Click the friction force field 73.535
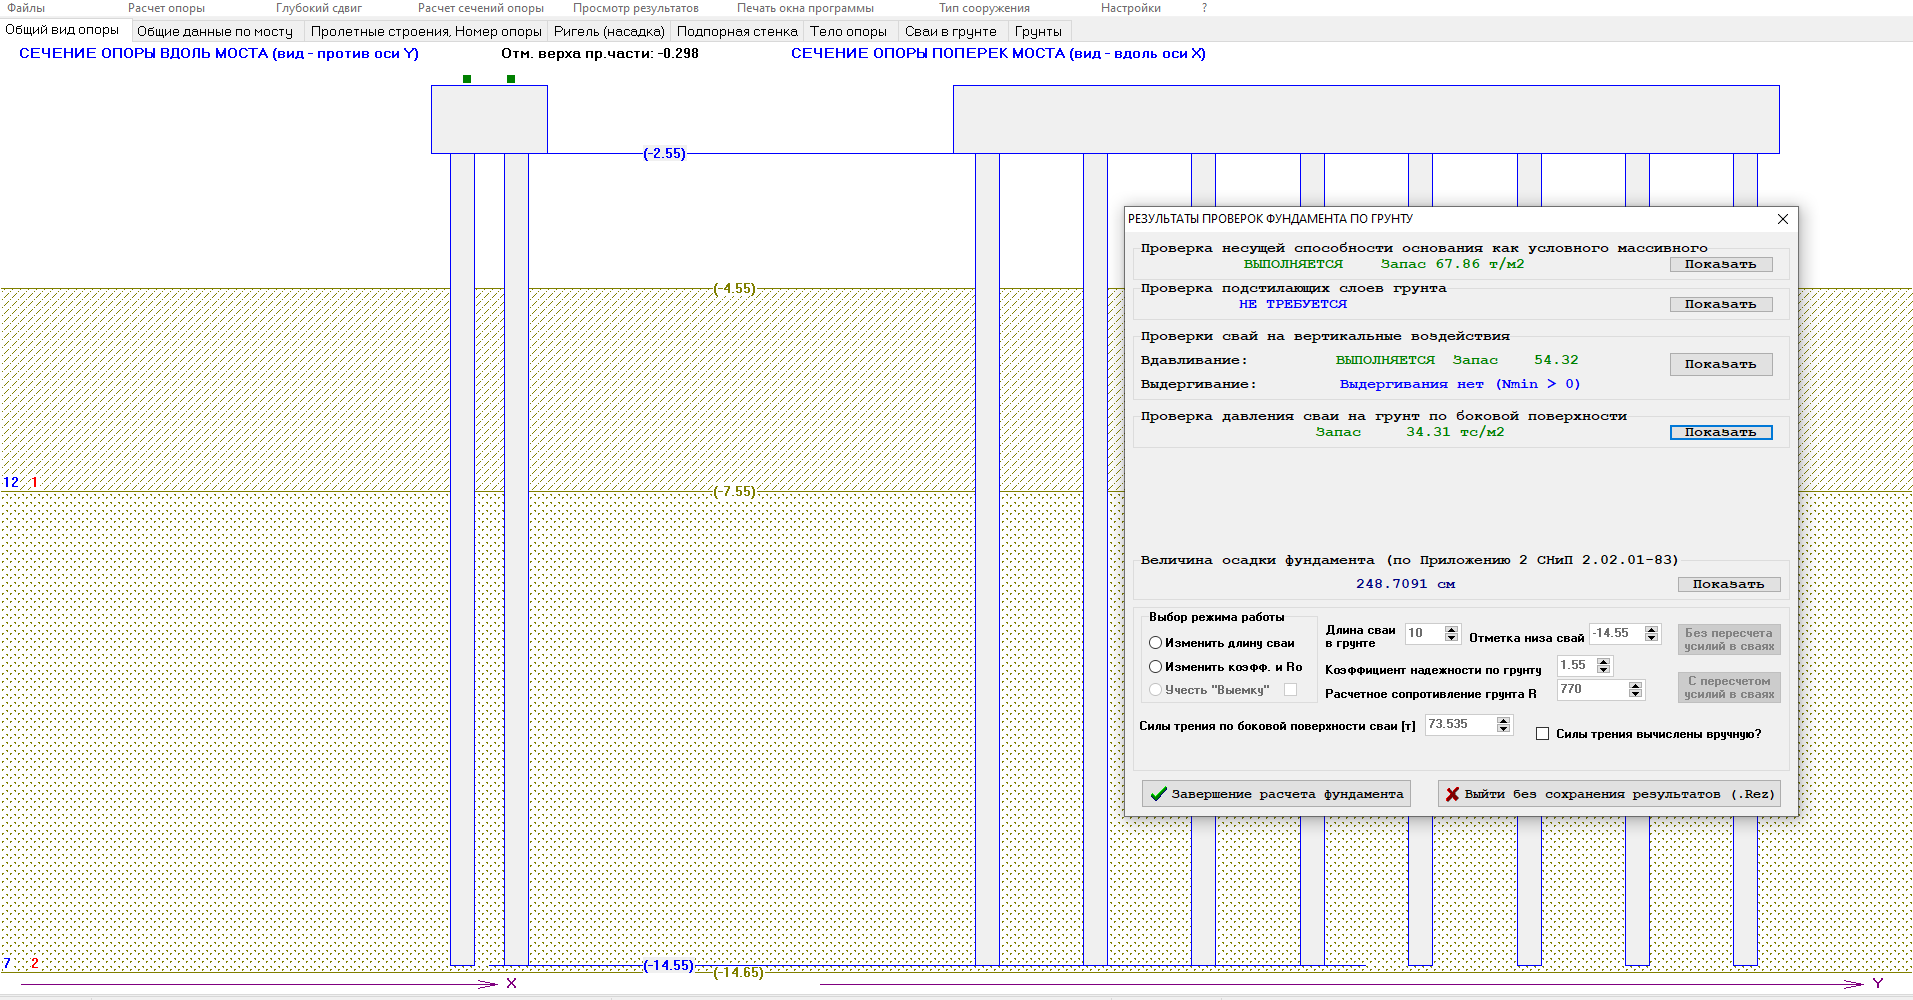Screen dimensions: 1913x1000 [1461, 724]
